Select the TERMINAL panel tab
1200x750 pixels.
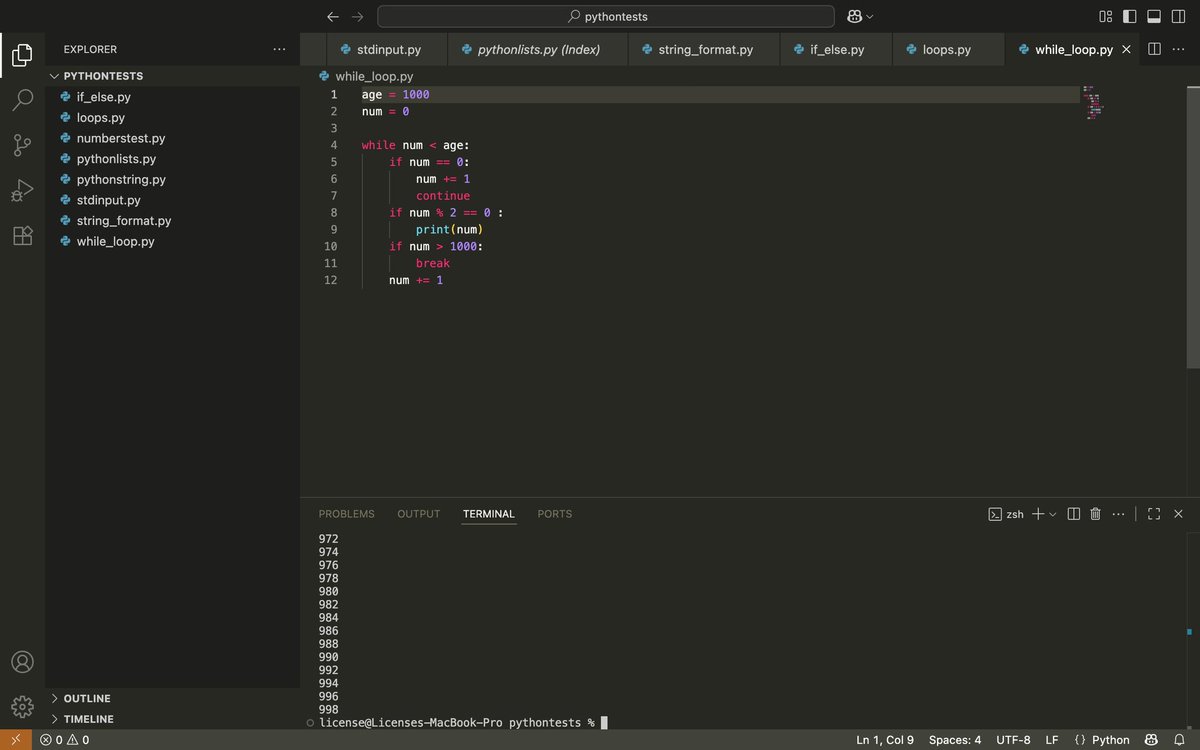click(489, 514)
